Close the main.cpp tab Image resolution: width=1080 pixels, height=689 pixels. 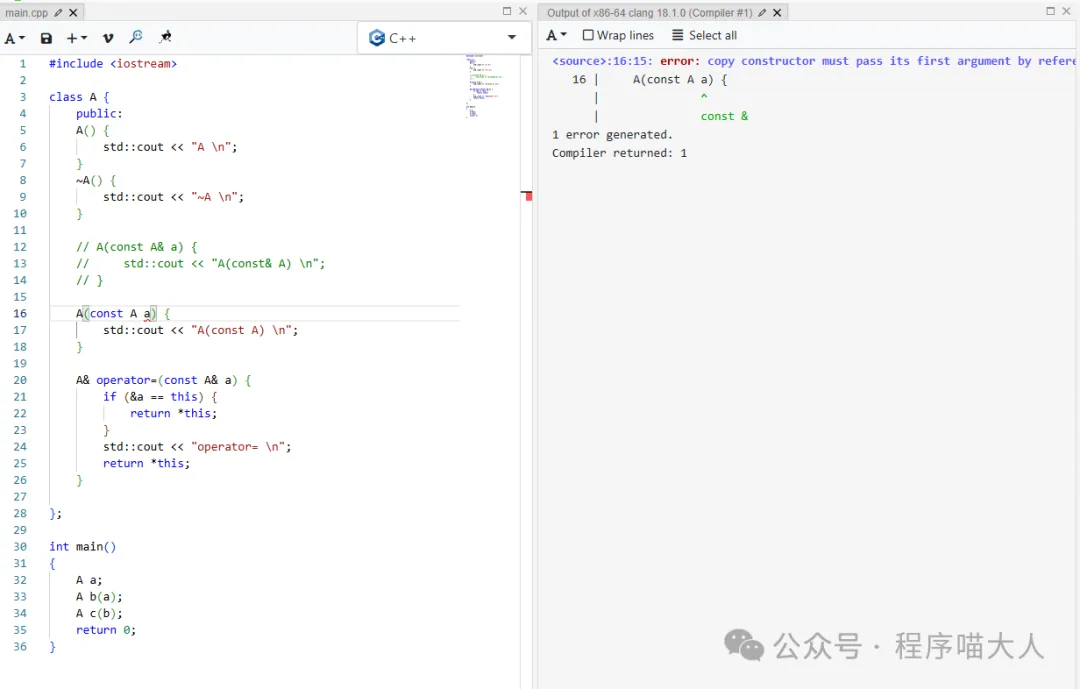click(x=73, y=12)
